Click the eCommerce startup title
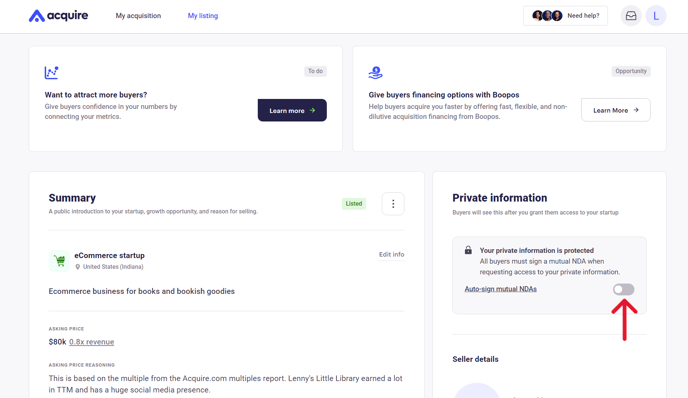This screenshot has width=688, height=398. pos(109,255)
